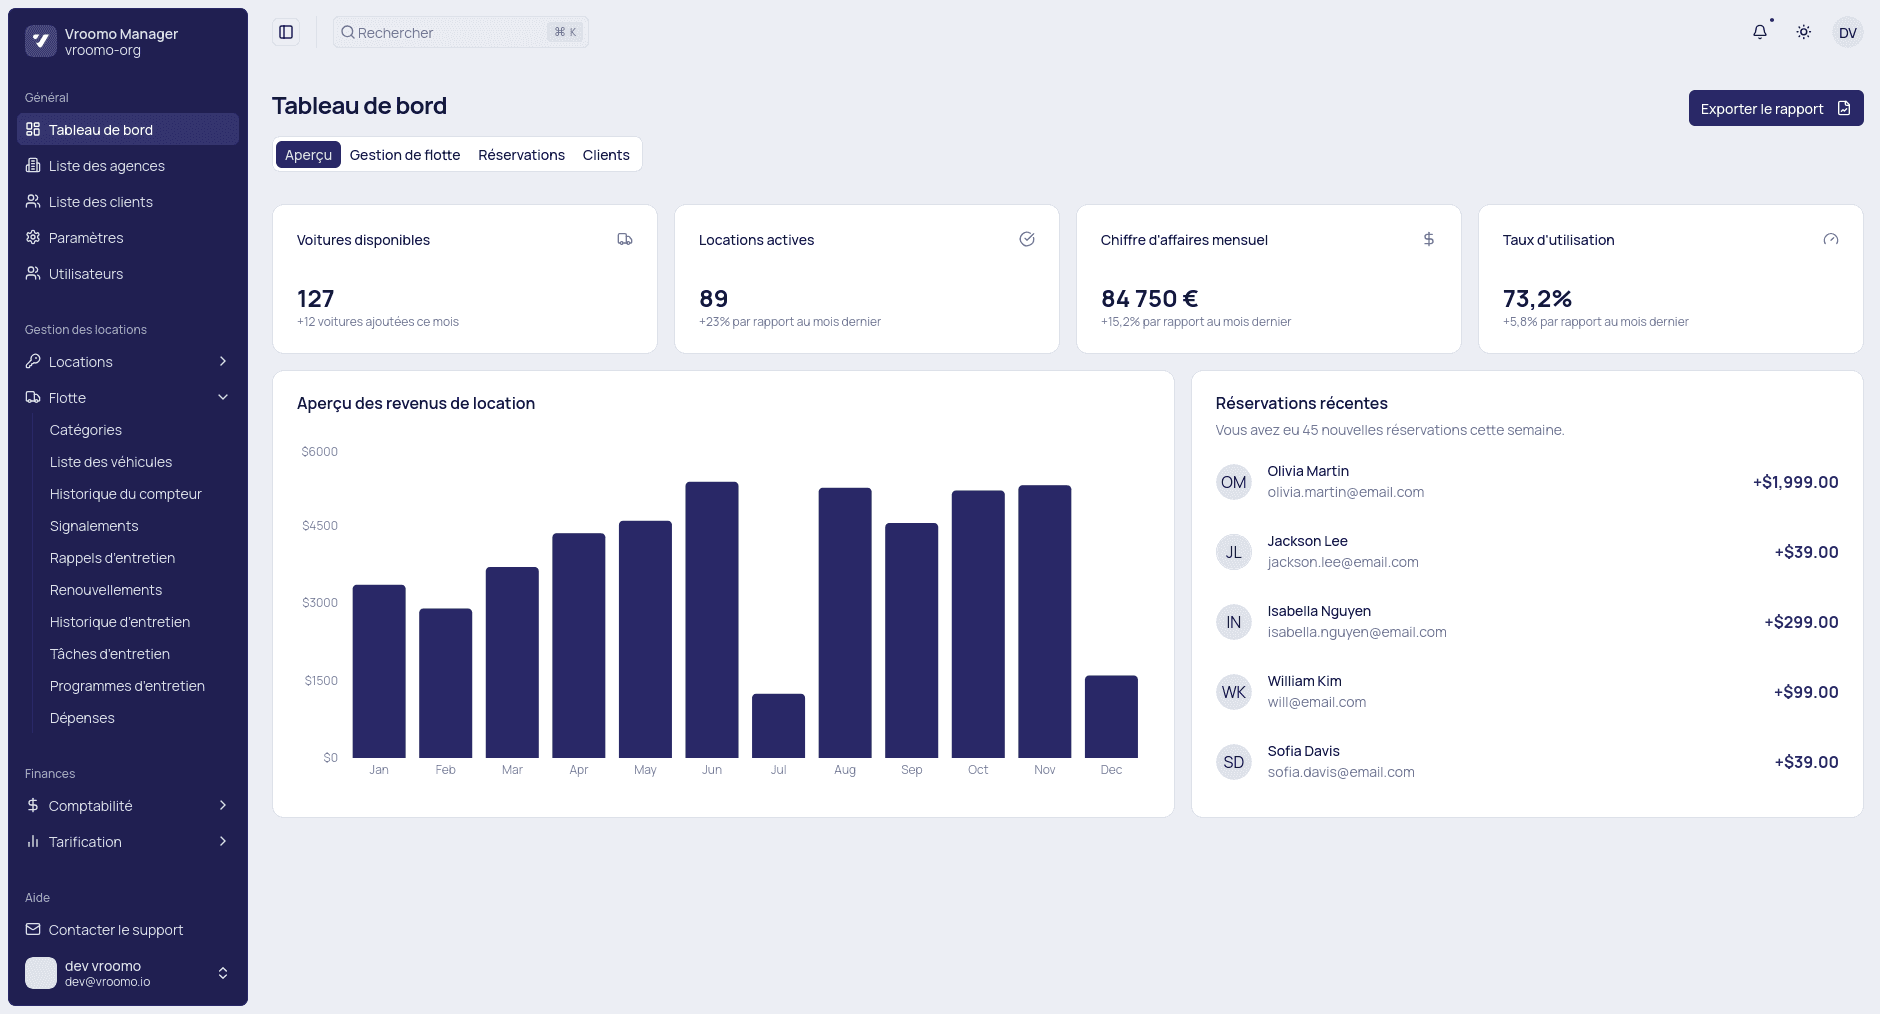Click the dollar icon on Chiffre d'affaires mensuel
The height and width of the screenshot is (1014, 1880).
click(1428, 239)
